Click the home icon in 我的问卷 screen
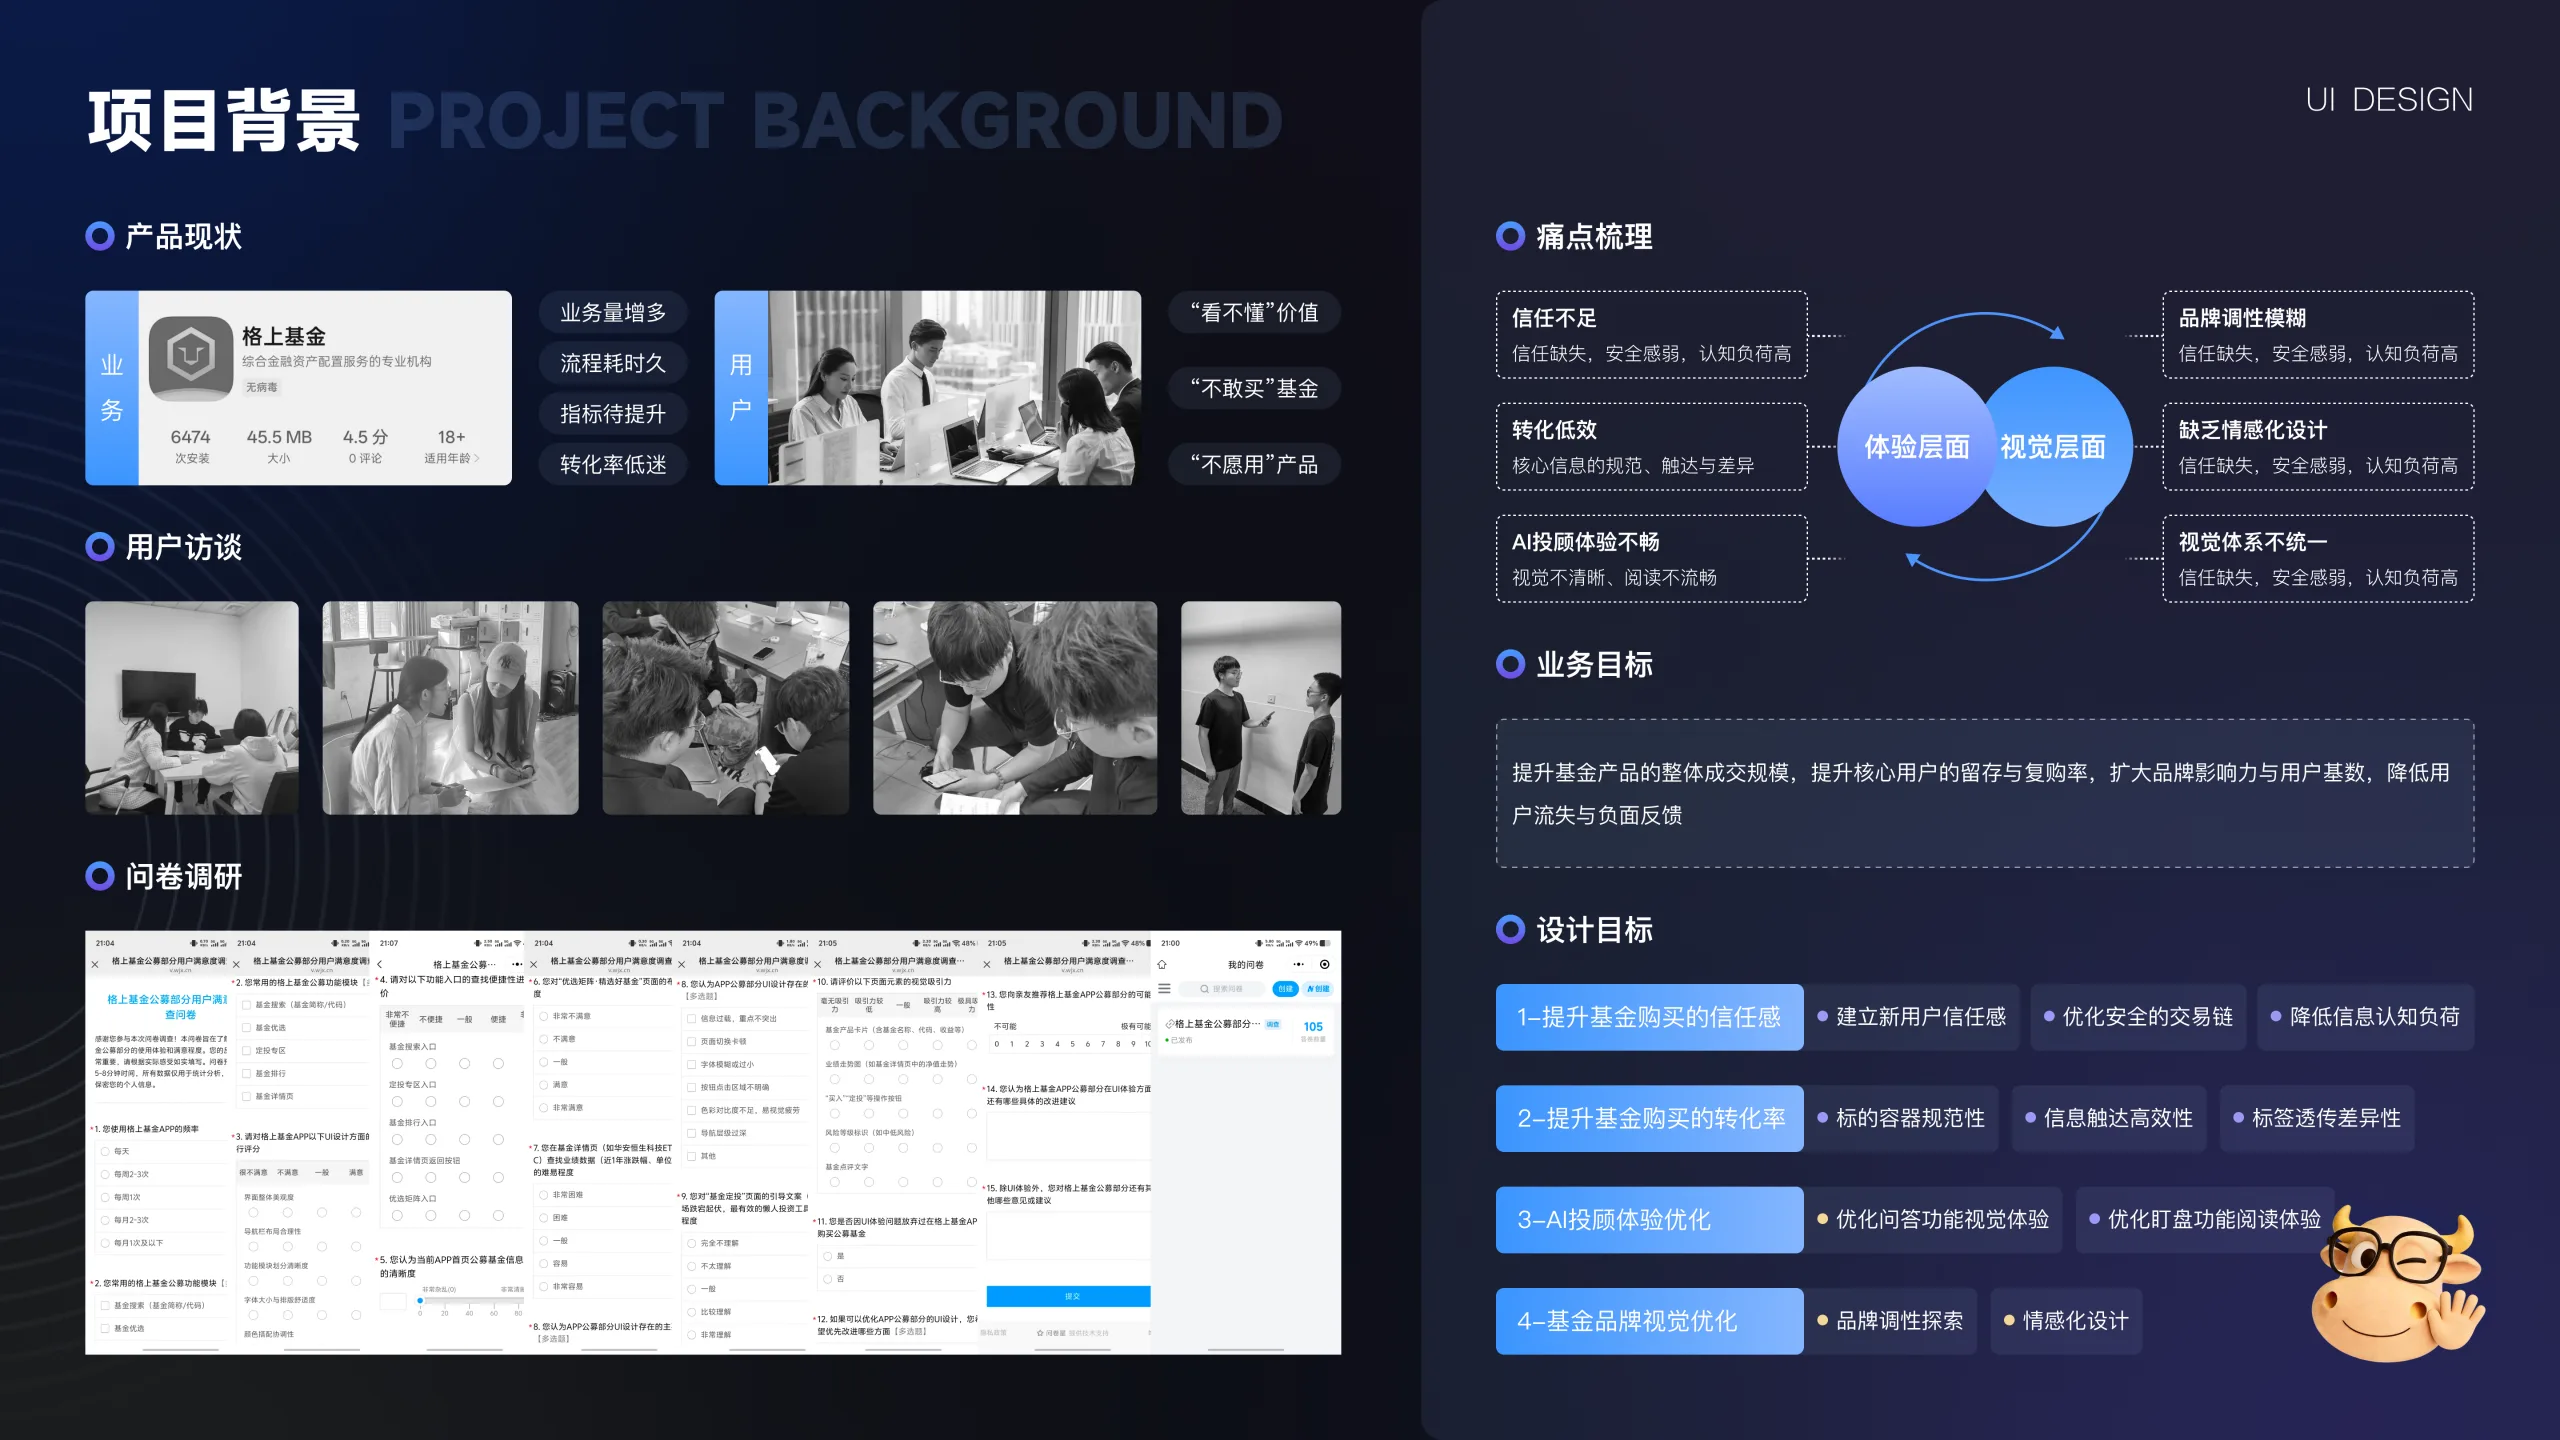The image size is (2560, 1440). [1162, 965]
